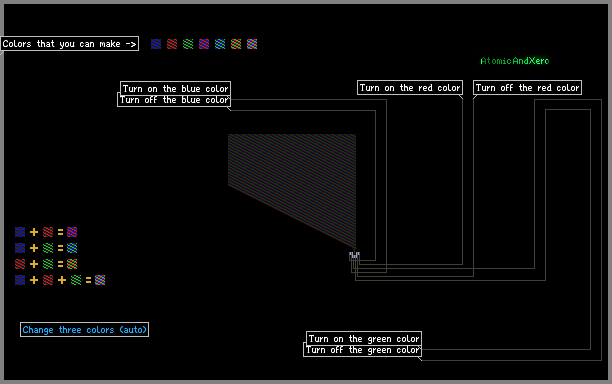Click the three-color result swatch in legend
Screen dimensions: 612x384
coord(100,280)
